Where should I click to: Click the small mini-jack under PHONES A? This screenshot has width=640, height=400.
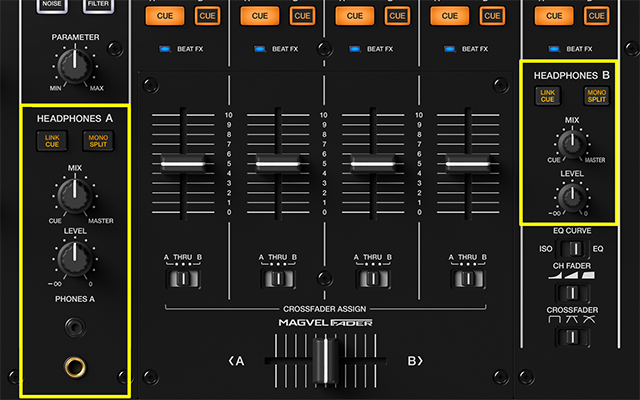tap(75, 325)
